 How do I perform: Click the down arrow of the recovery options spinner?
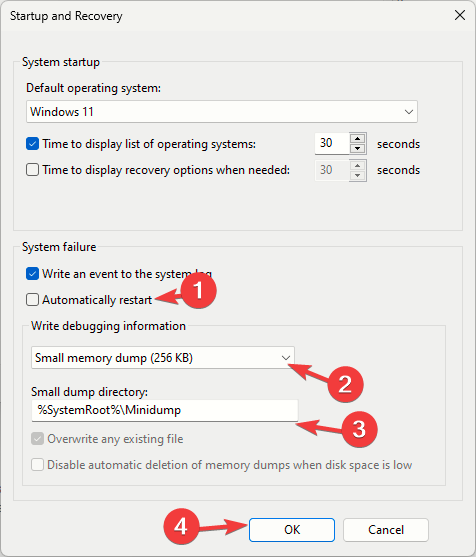358,175
